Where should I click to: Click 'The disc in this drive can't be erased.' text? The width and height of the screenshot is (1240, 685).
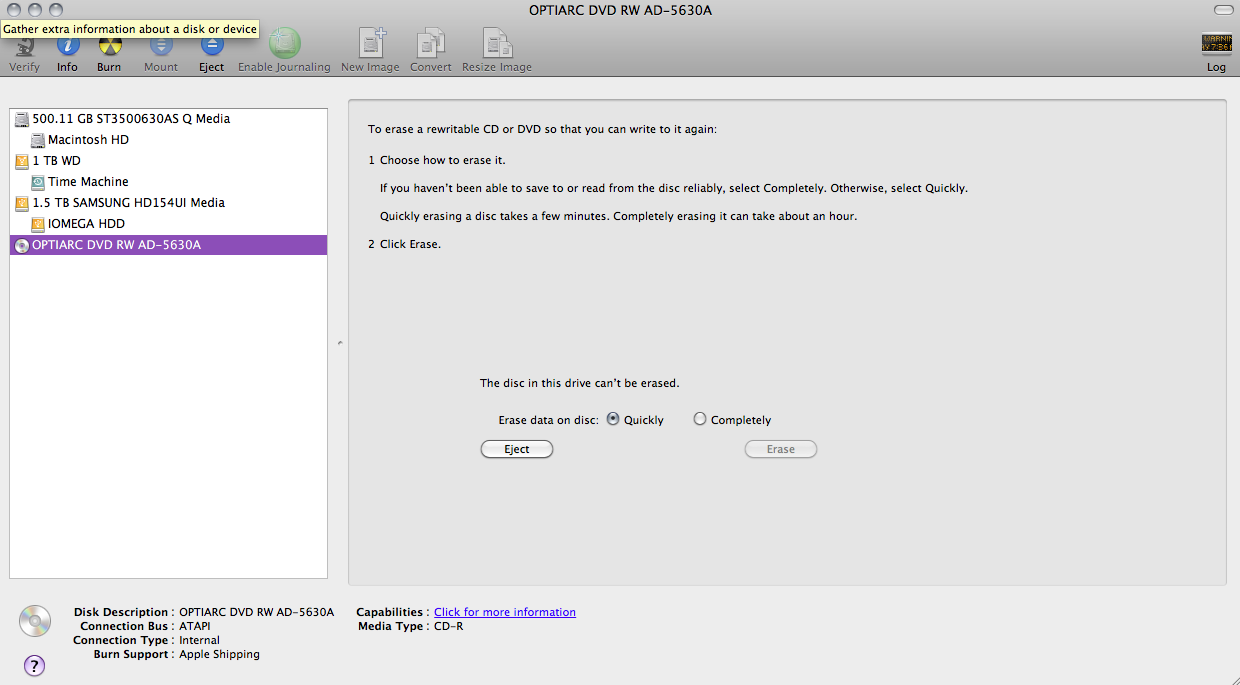point(580,383)
